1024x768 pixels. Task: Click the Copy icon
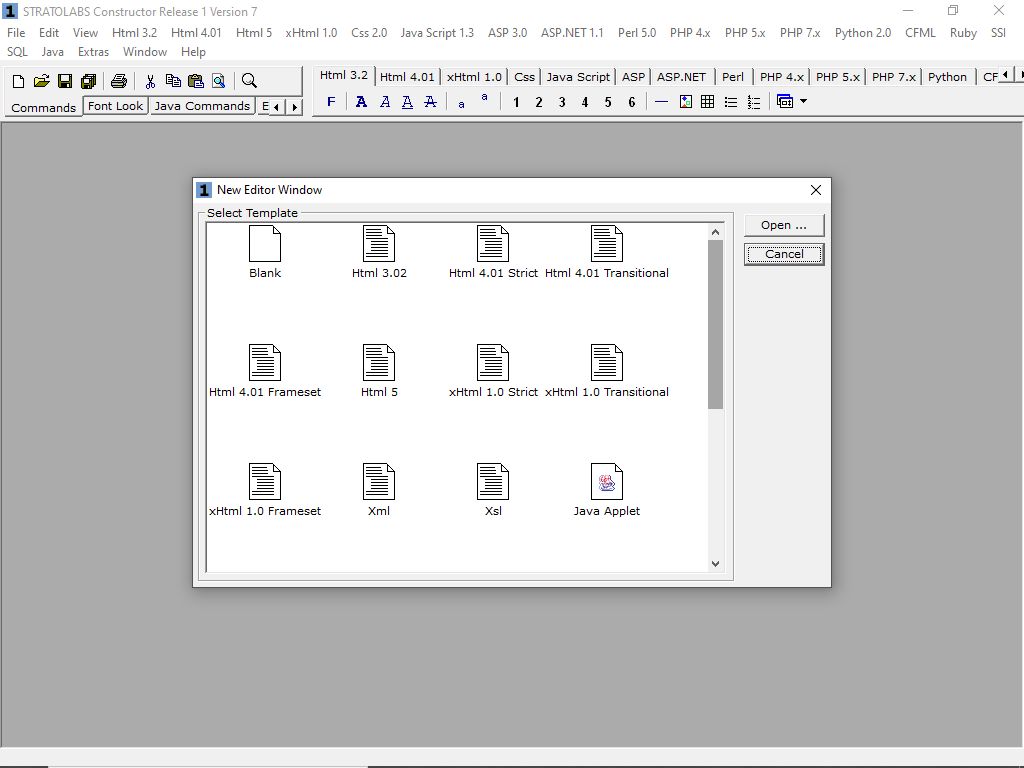coord(173,81)
